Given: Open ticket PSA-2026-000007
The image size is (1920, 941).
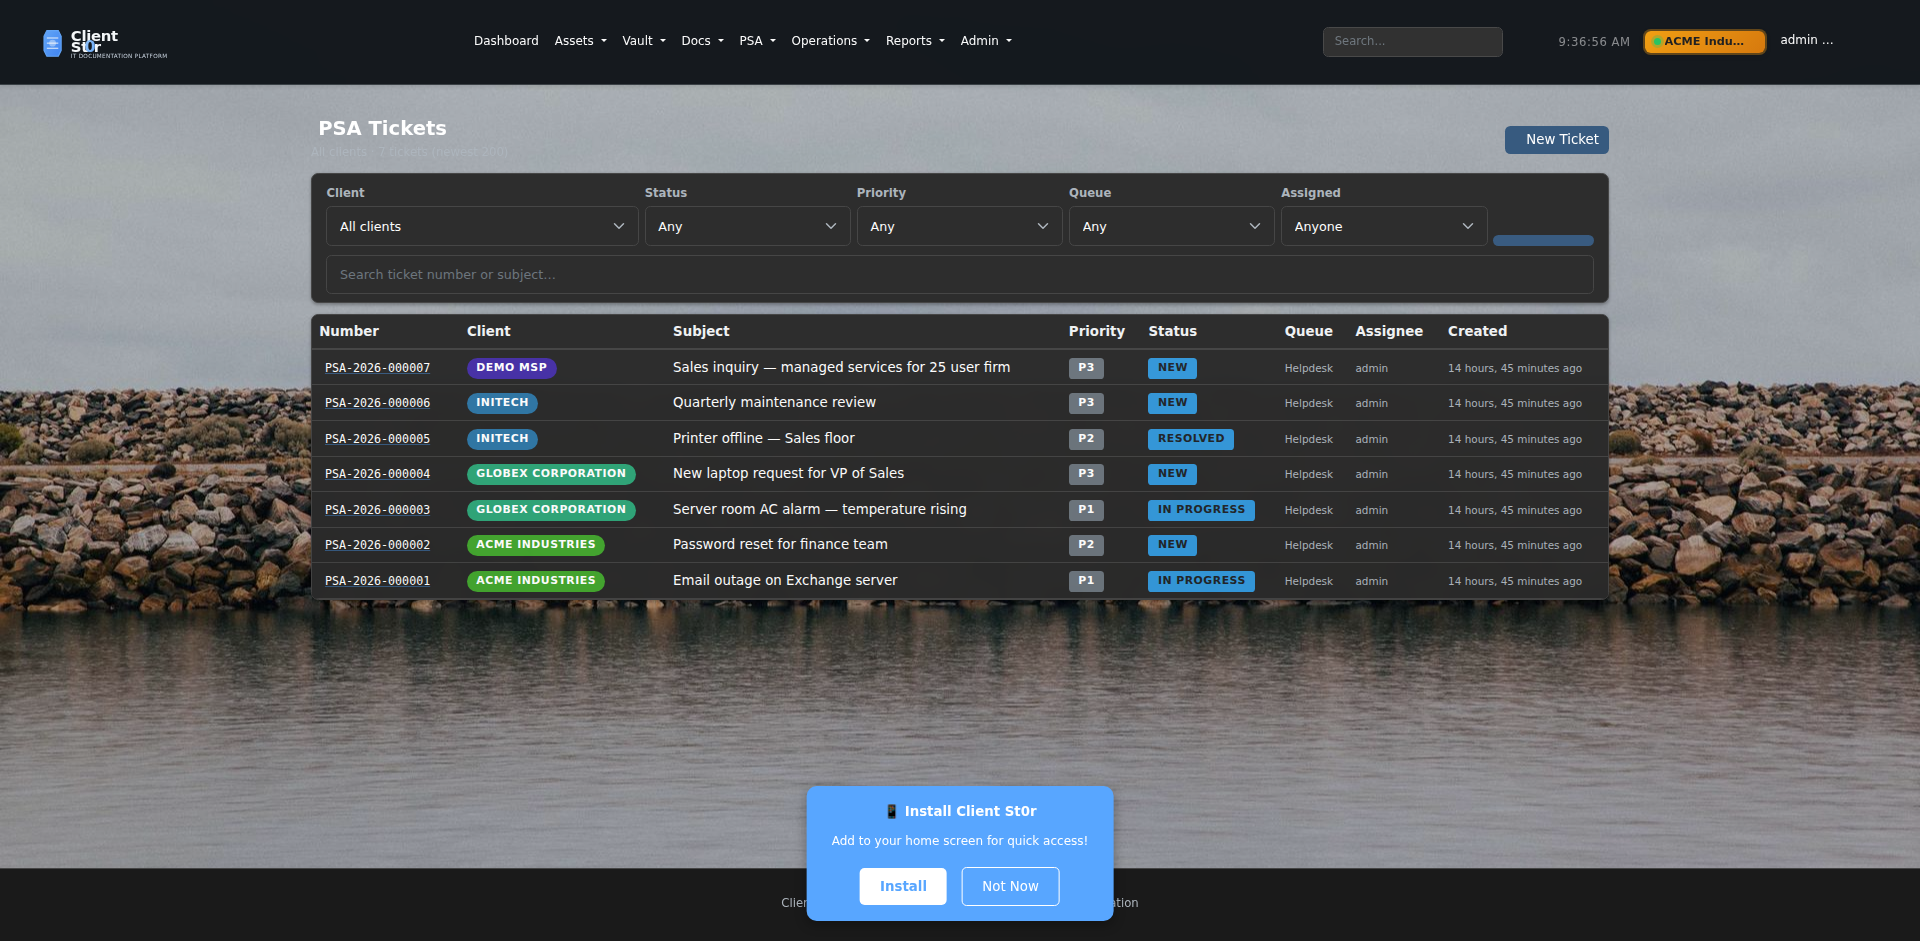Looking at the screenshot, I should [x=377, y=368].
